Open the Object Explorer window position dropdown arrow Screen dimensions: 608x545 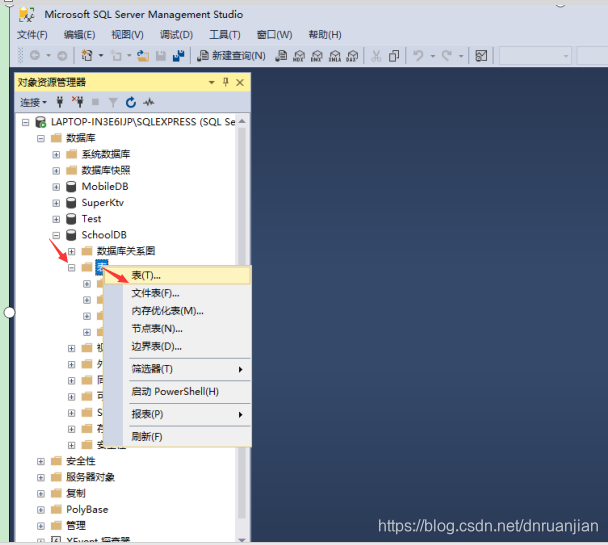211,82
